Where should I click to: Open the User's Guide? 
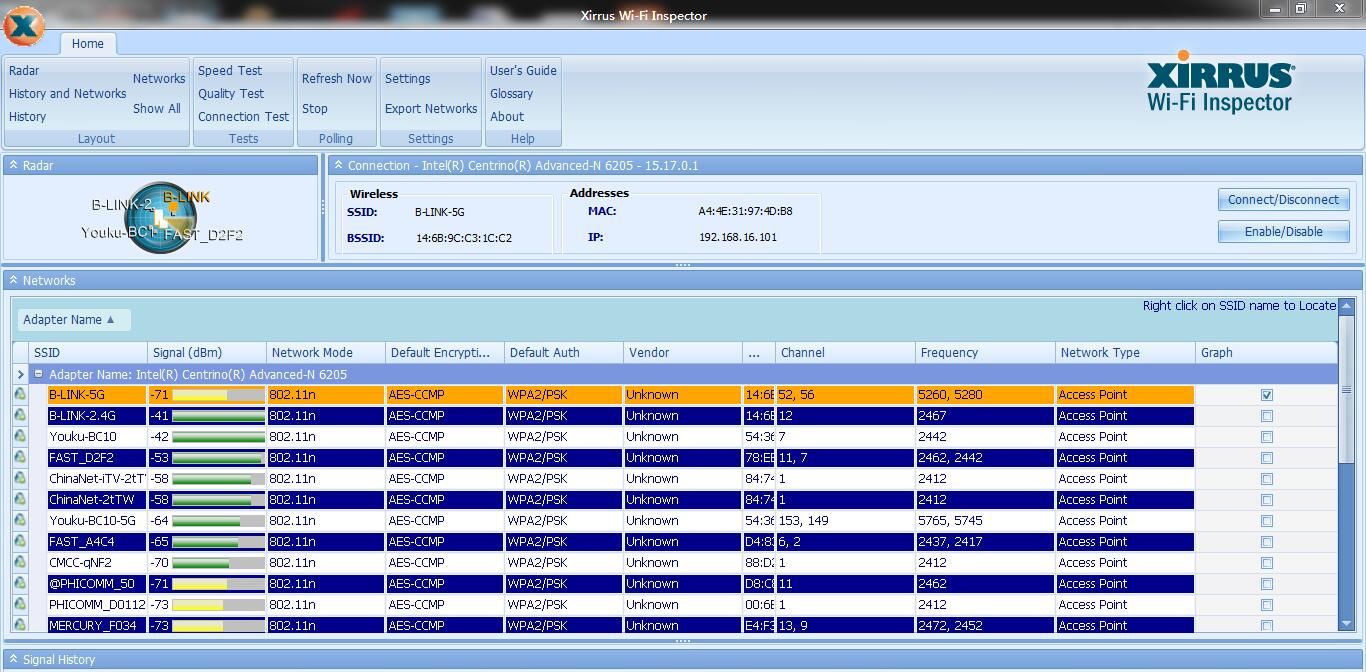tap(523, 71)
